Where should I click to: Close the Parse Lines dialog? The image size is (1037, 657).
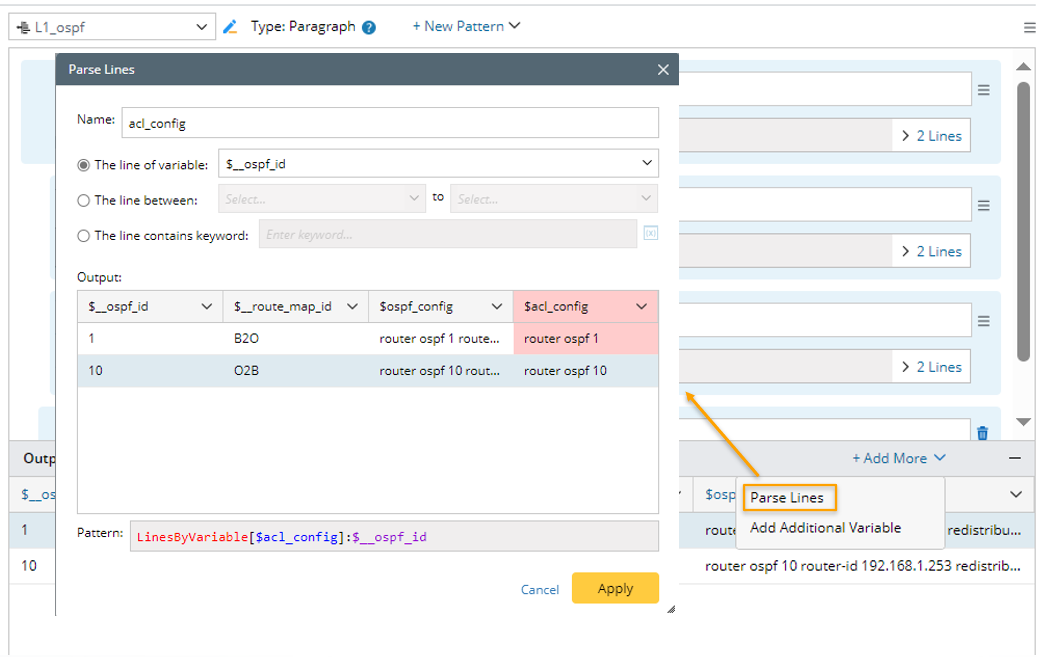tap(663, 70)
